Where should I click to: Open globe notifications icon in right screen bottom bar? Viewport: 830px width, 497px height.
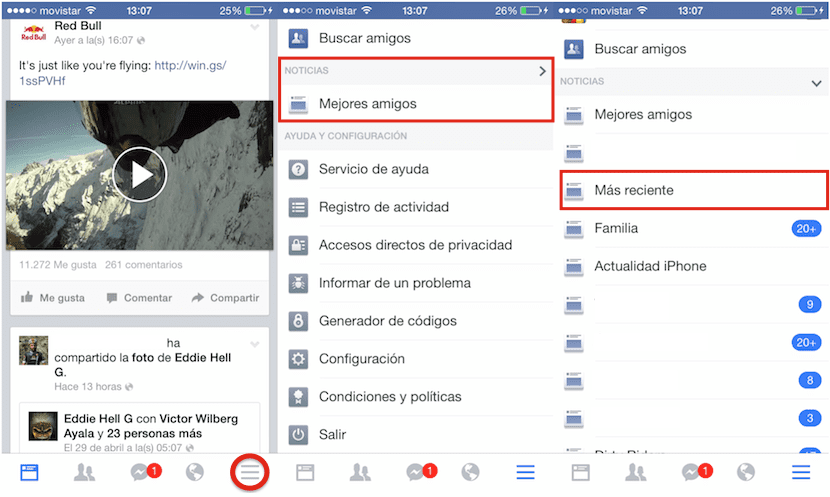tap(746, 472)
